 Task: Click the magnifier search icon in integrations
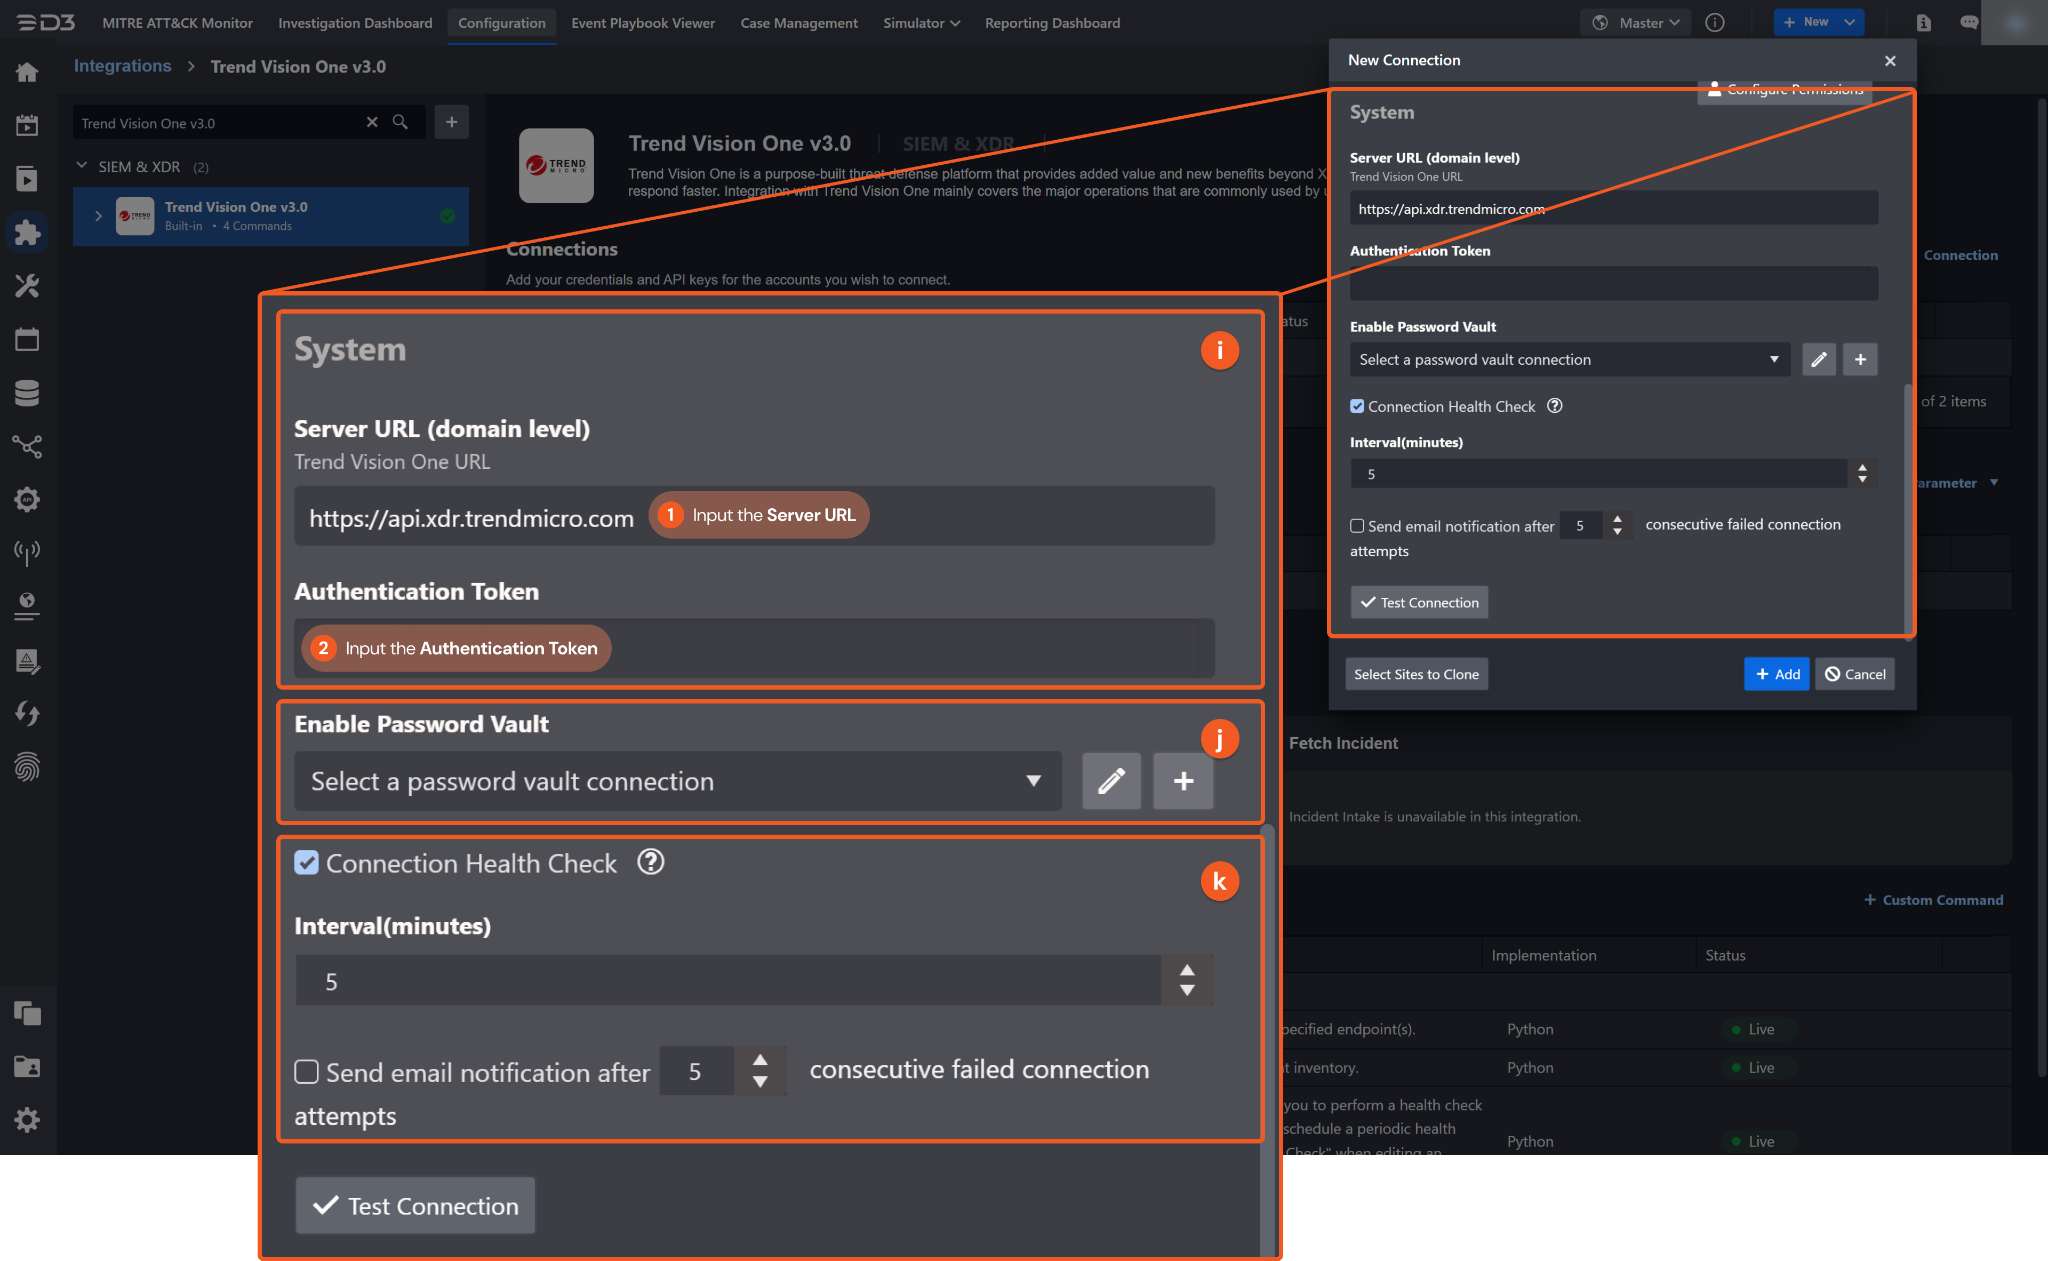click(x=400, y=122)
